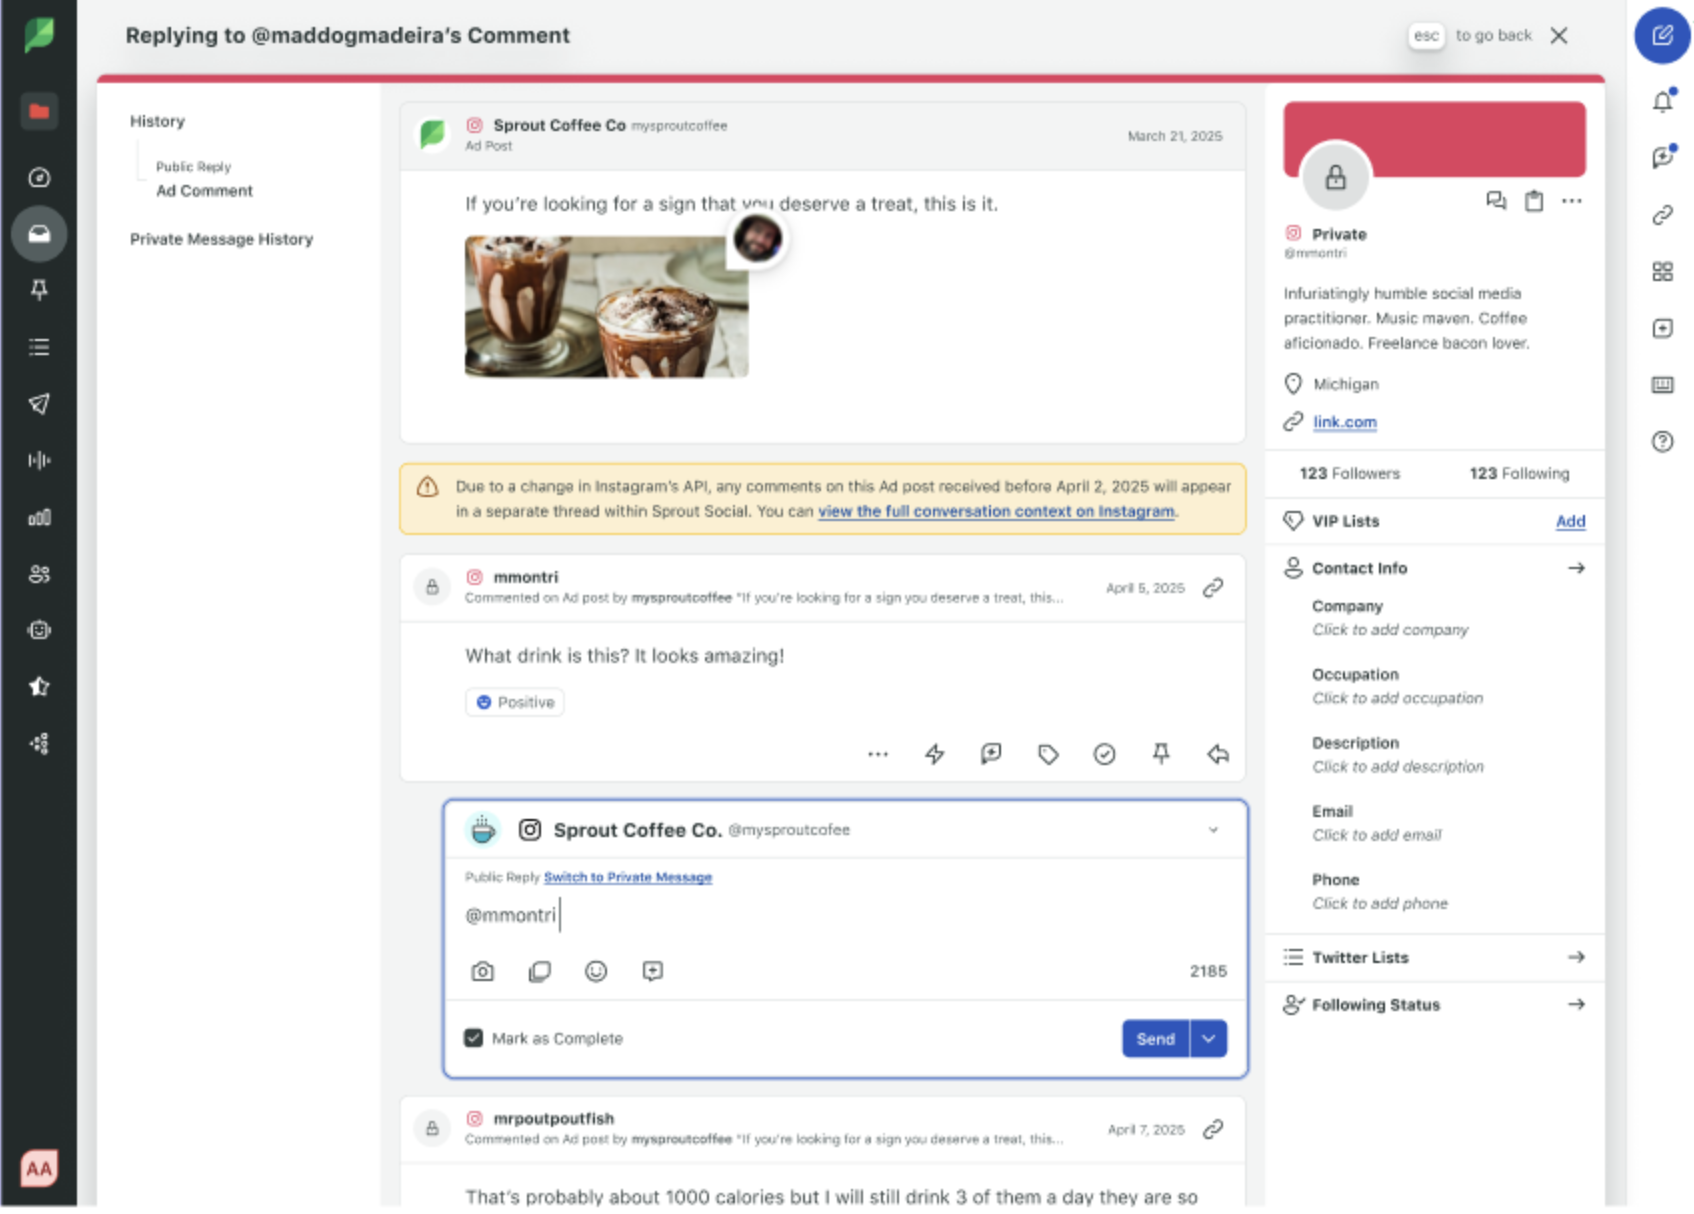Open the grid squares icon in right rail

point(1662,271)
